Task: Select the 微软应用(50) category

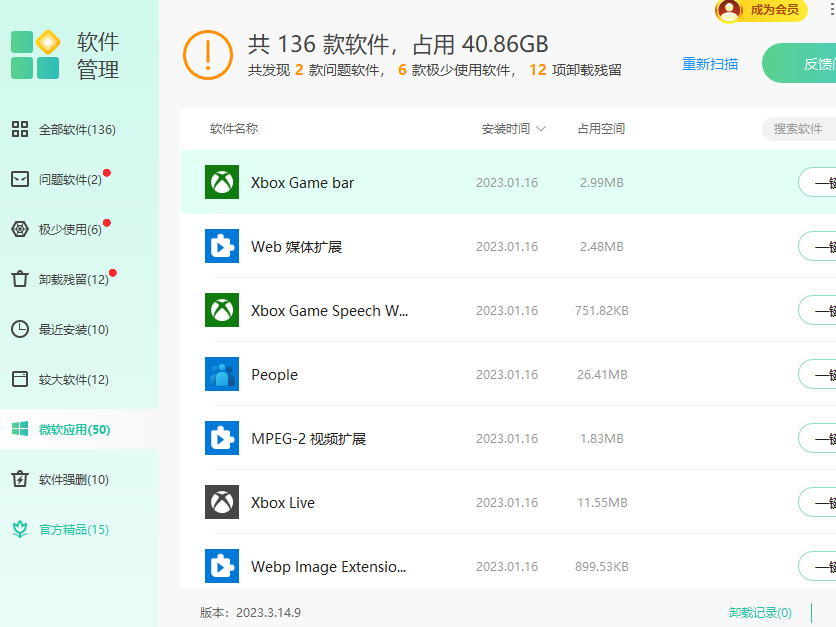Action: [x=79, y=429]
